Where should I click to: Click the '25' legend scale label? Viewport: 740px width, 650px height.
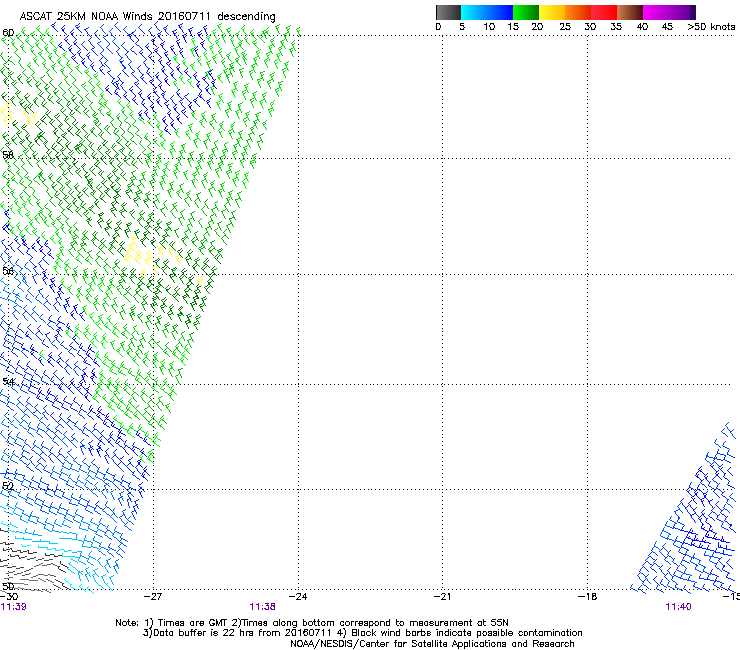tap(565, 27)
